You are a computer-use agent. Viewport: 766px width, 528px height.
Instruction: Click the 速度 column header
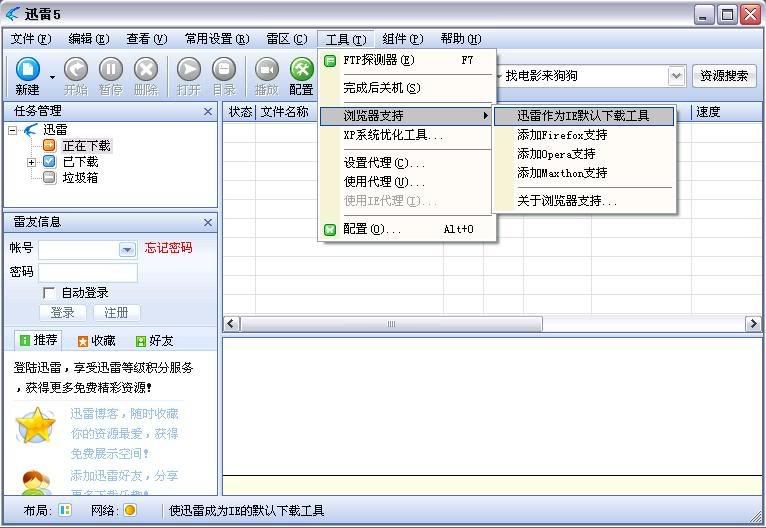[x=726, y=112]
